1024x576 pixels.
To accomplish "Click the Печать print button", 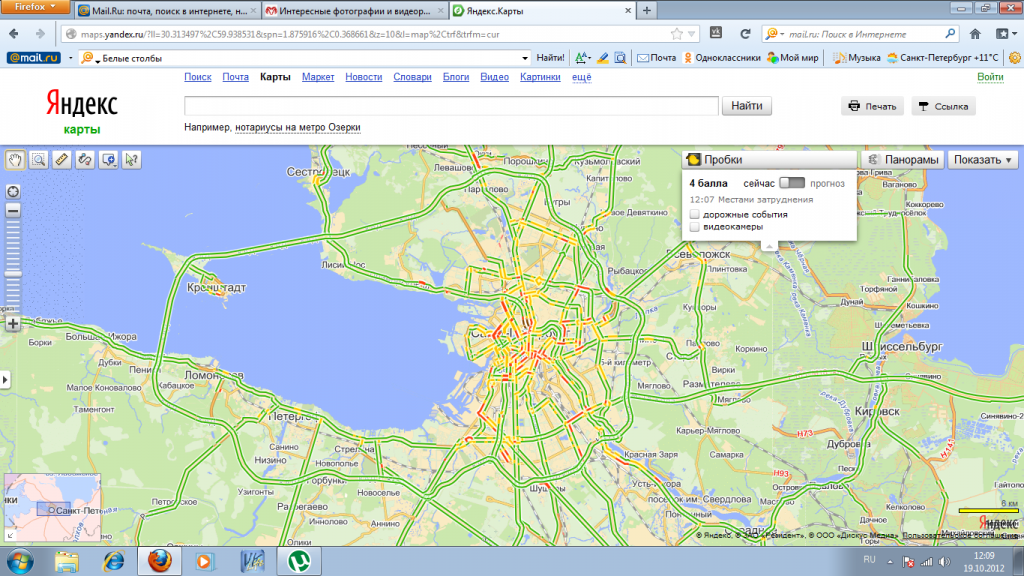I will coord(872,106).
